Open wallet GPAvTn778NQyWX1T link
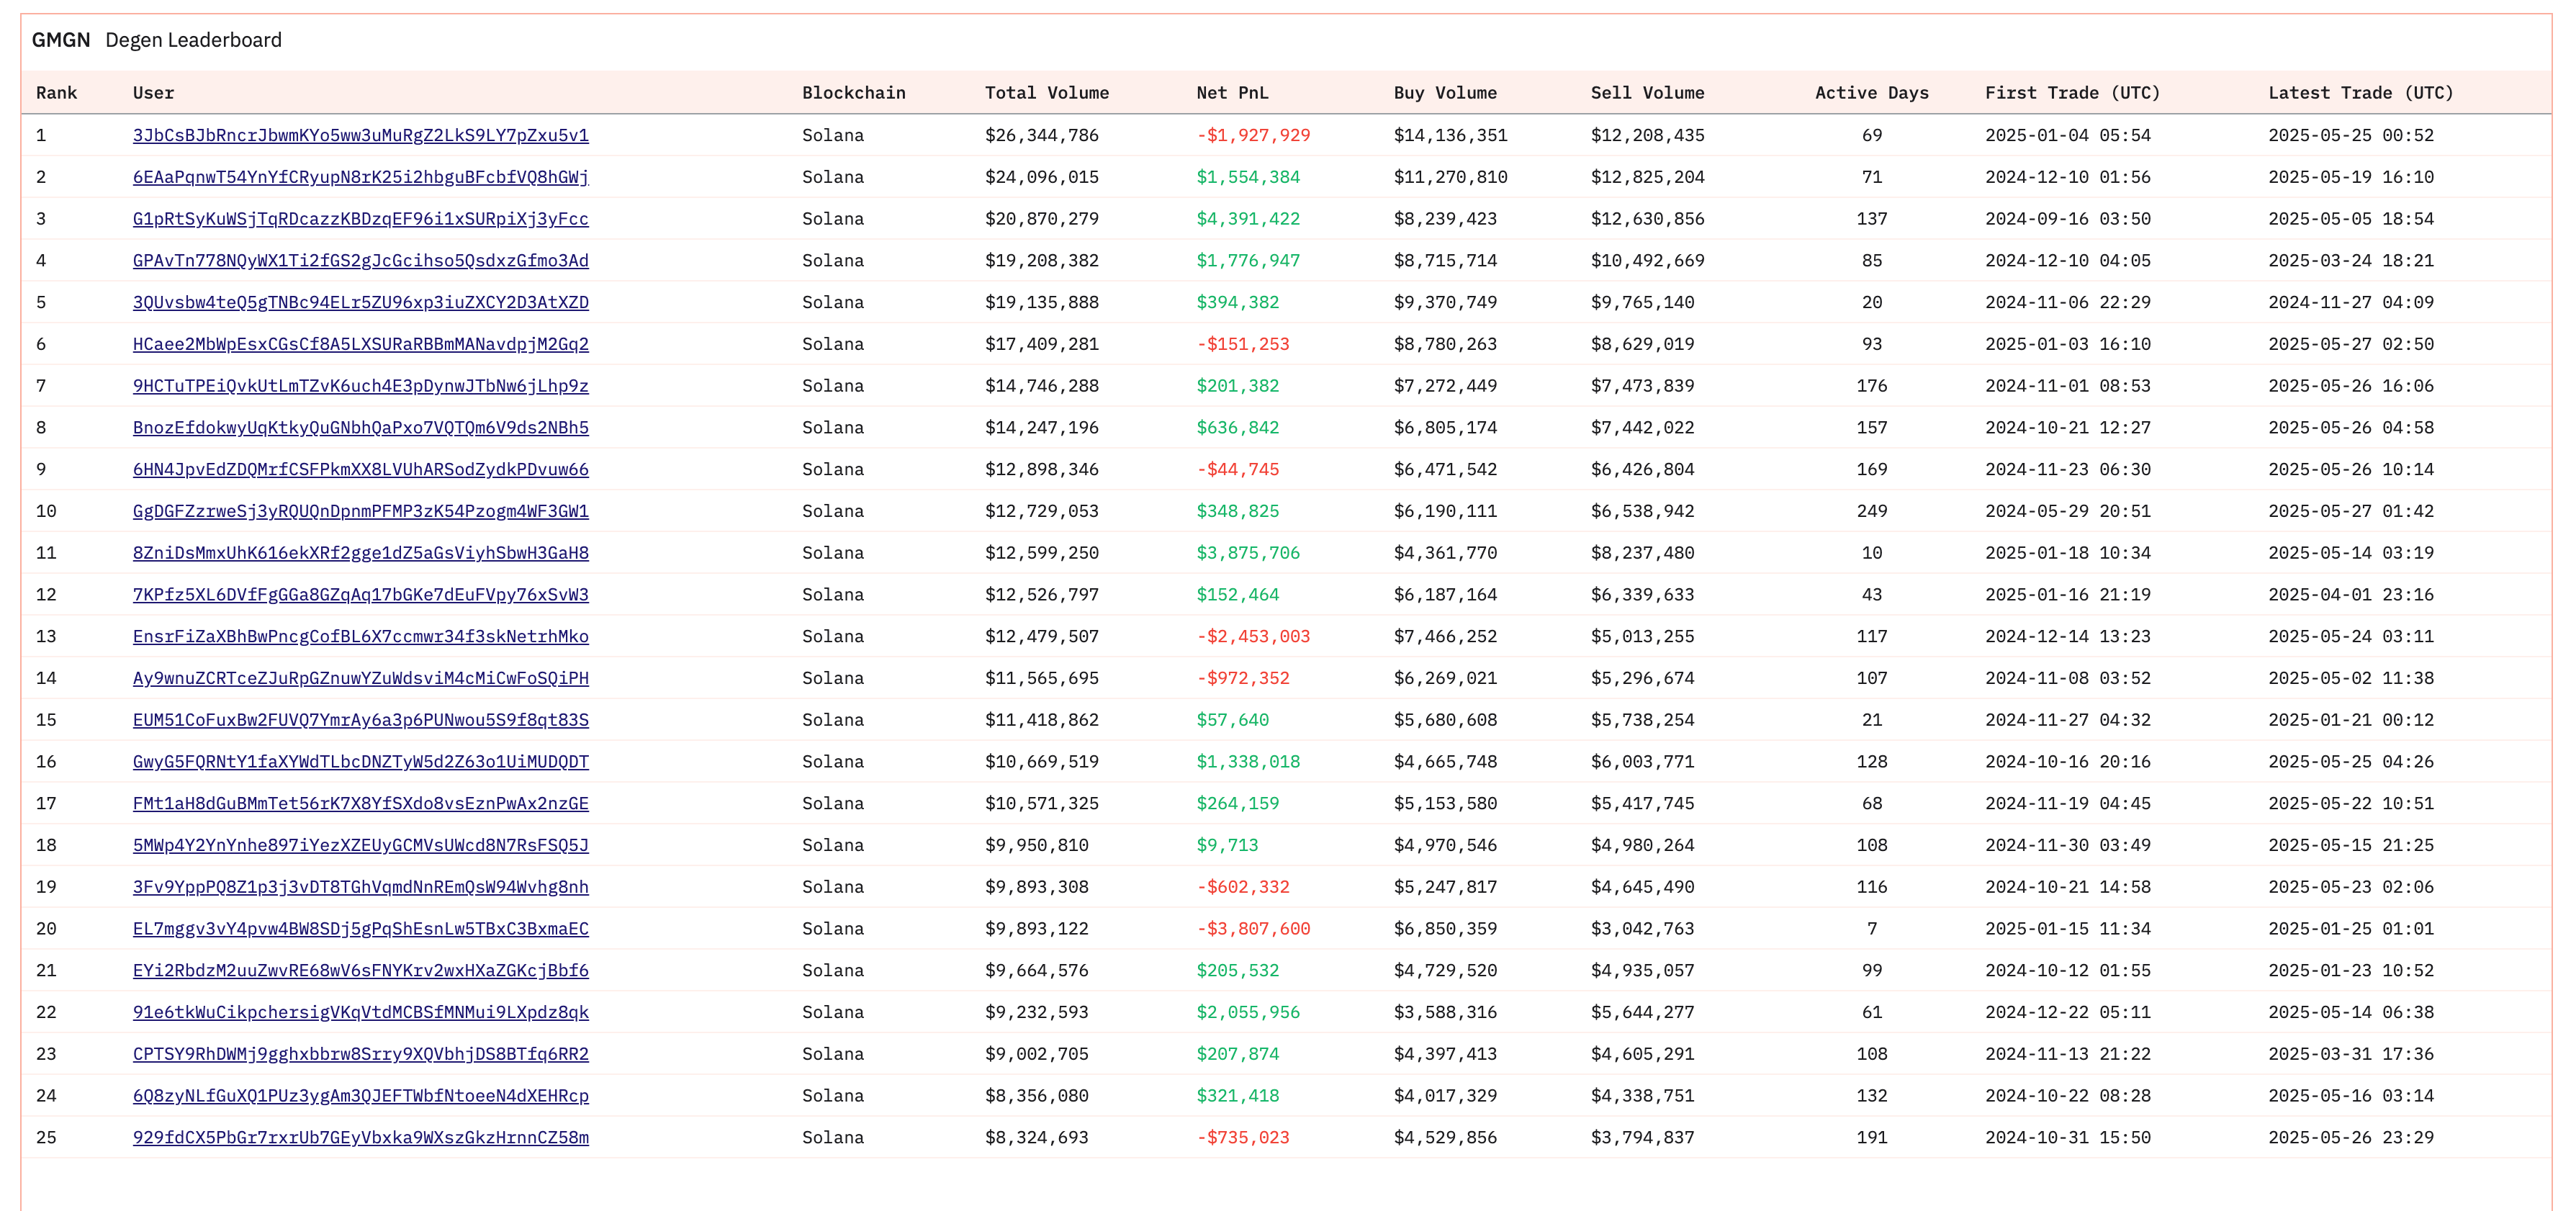 (360, 261)
